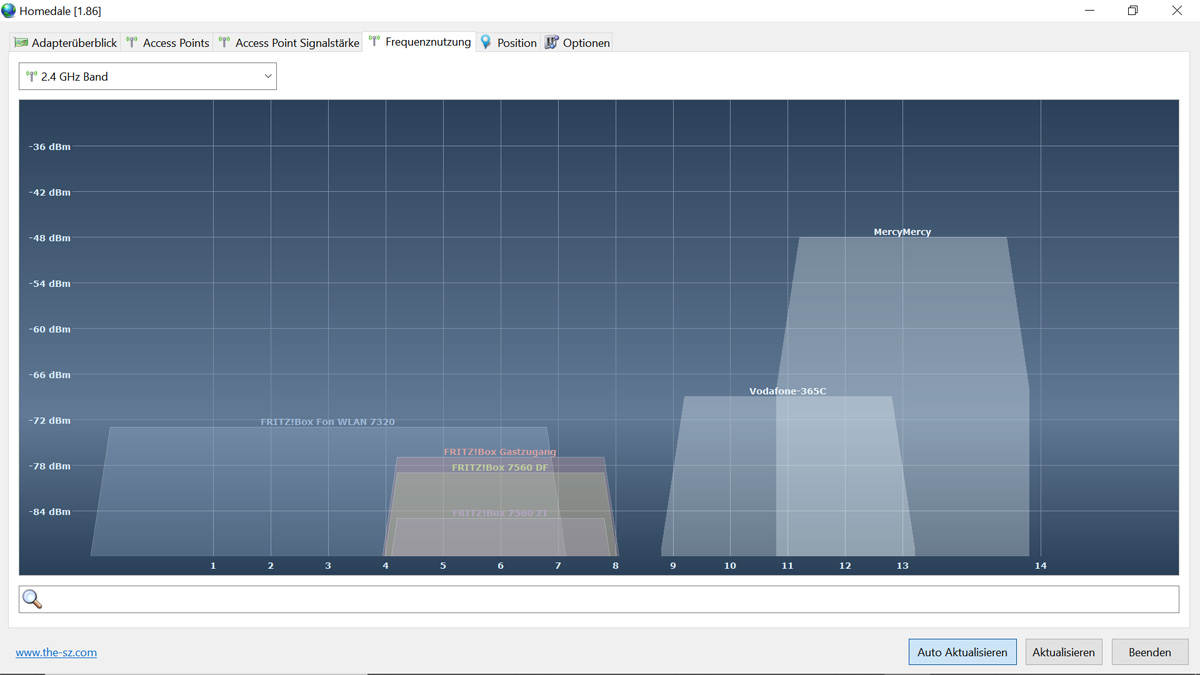
Task: Click channel 1 on the axis
Action: click(213, 566)
